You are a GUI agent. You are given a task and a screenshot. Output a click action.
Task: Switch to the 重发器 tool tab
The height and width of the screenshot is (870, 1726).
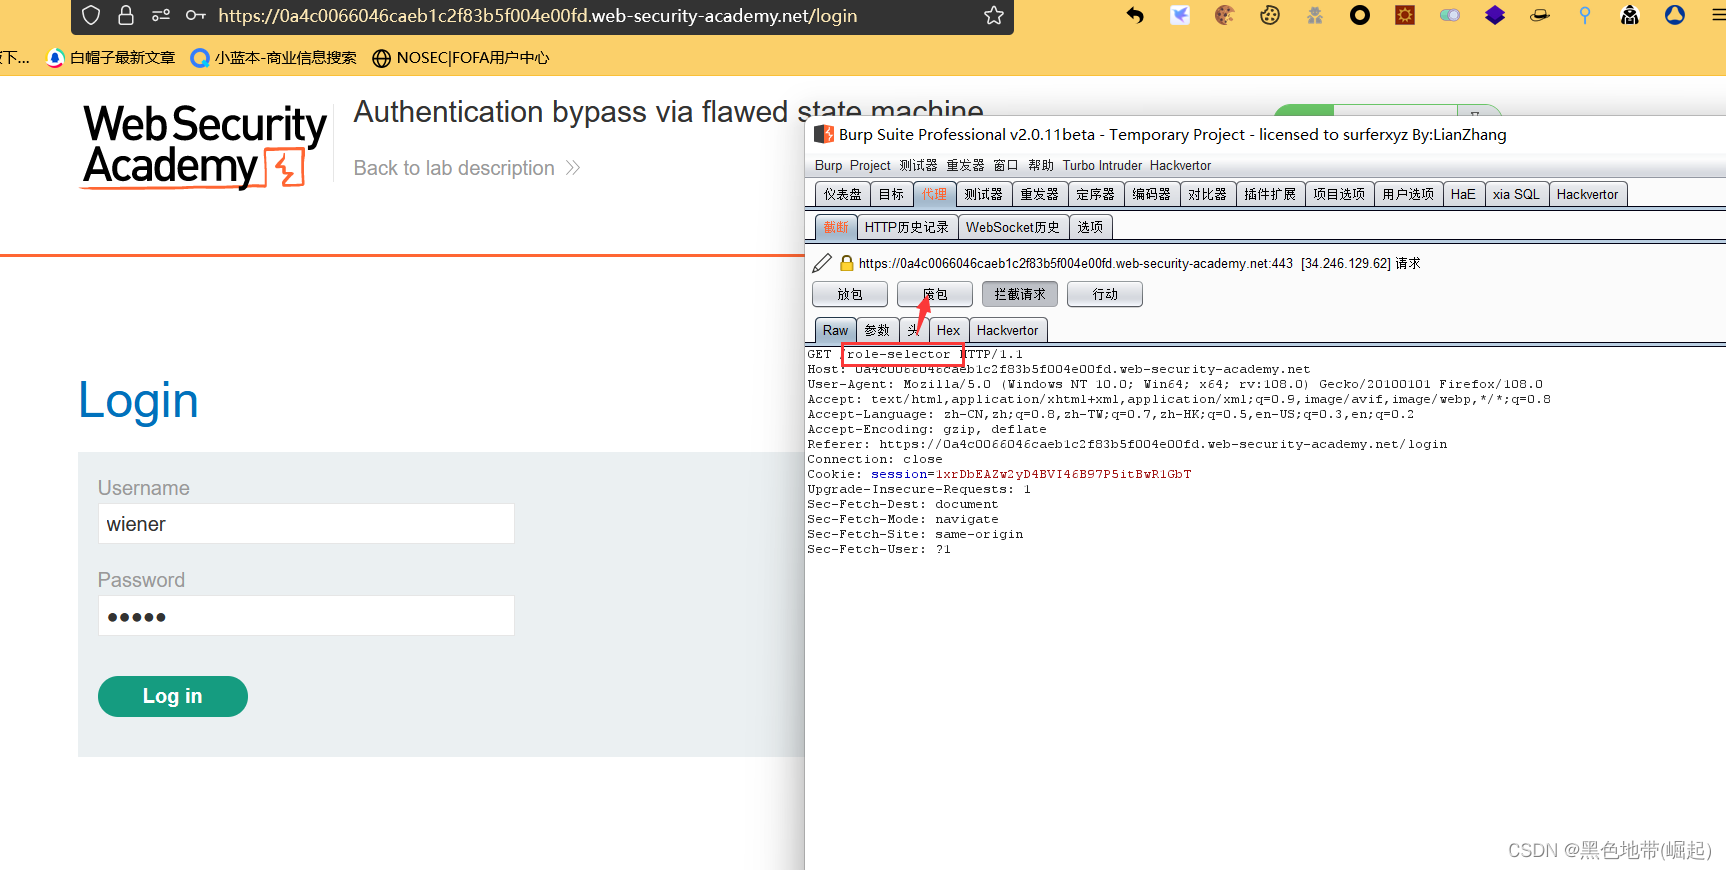pyautogui.click(x=1040, y=194)
